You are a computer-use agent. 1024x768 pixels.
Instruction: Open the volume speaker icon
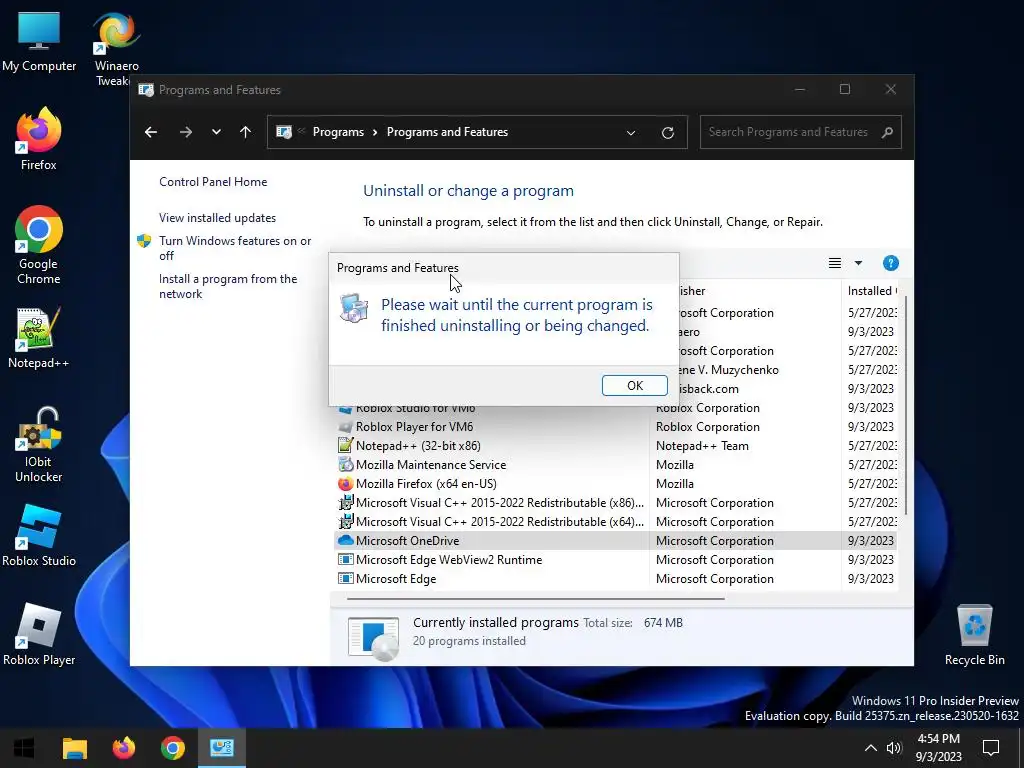[894, 748]
